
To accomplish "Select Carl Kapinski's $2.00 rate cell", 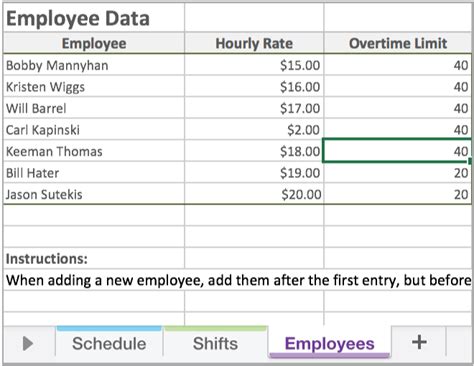I will coord(254,130).
